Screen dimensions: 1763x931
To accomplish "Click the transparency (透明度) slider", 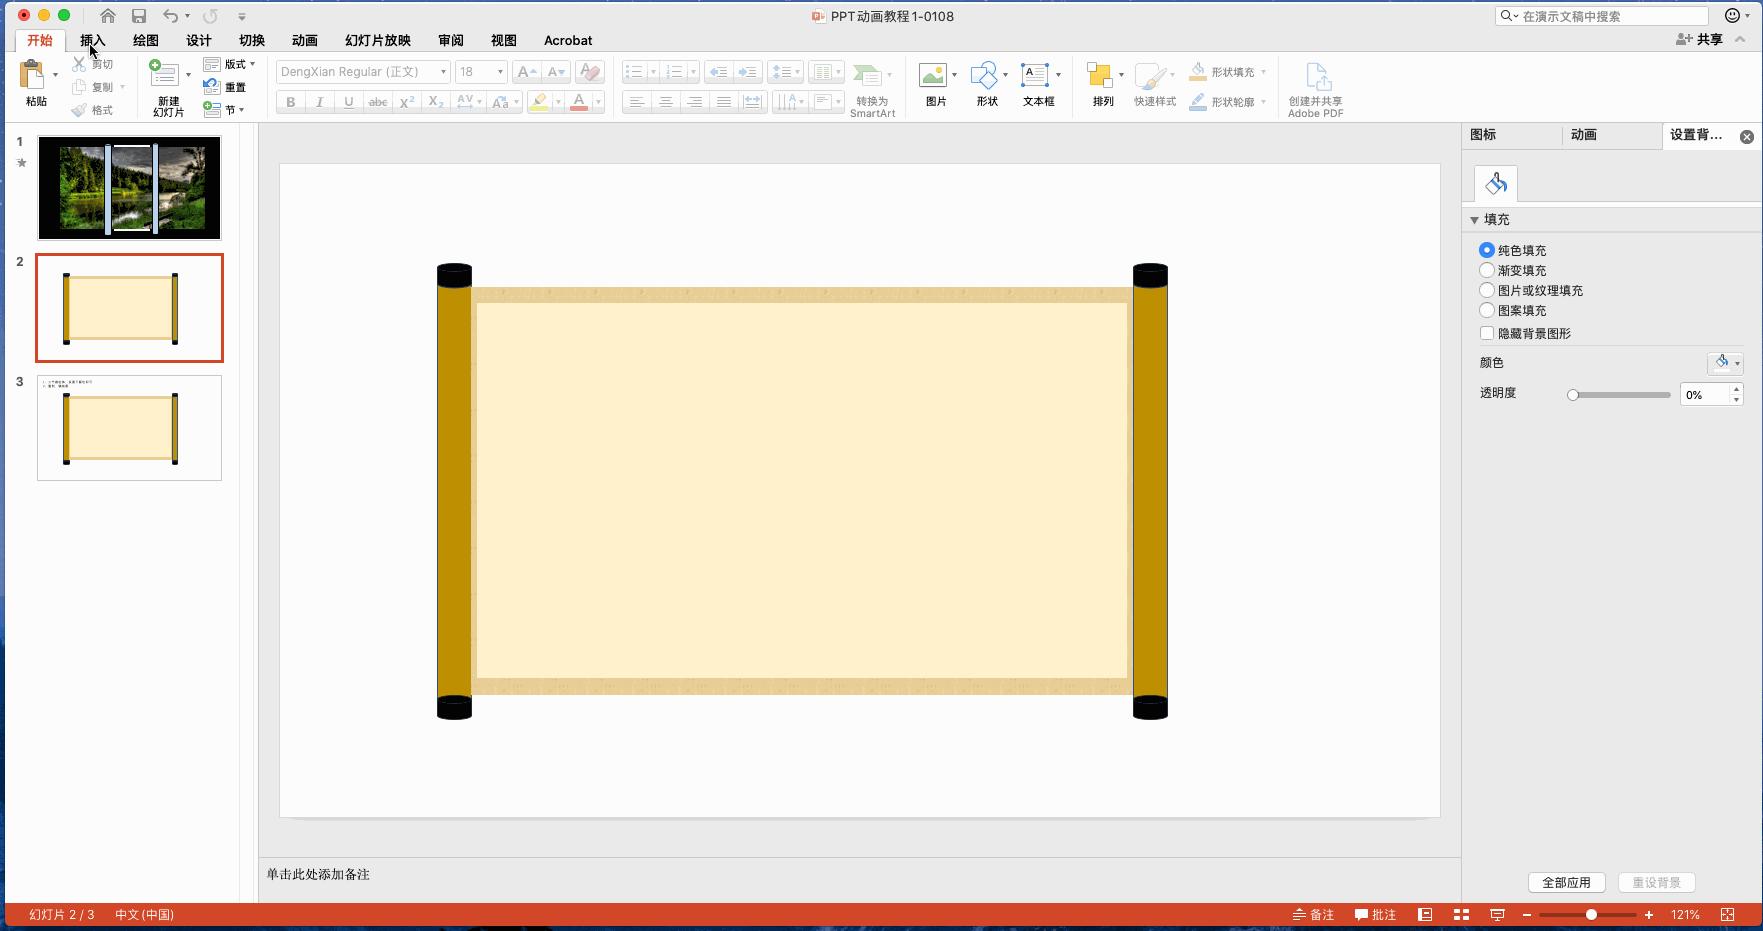I will (1620, 395).
